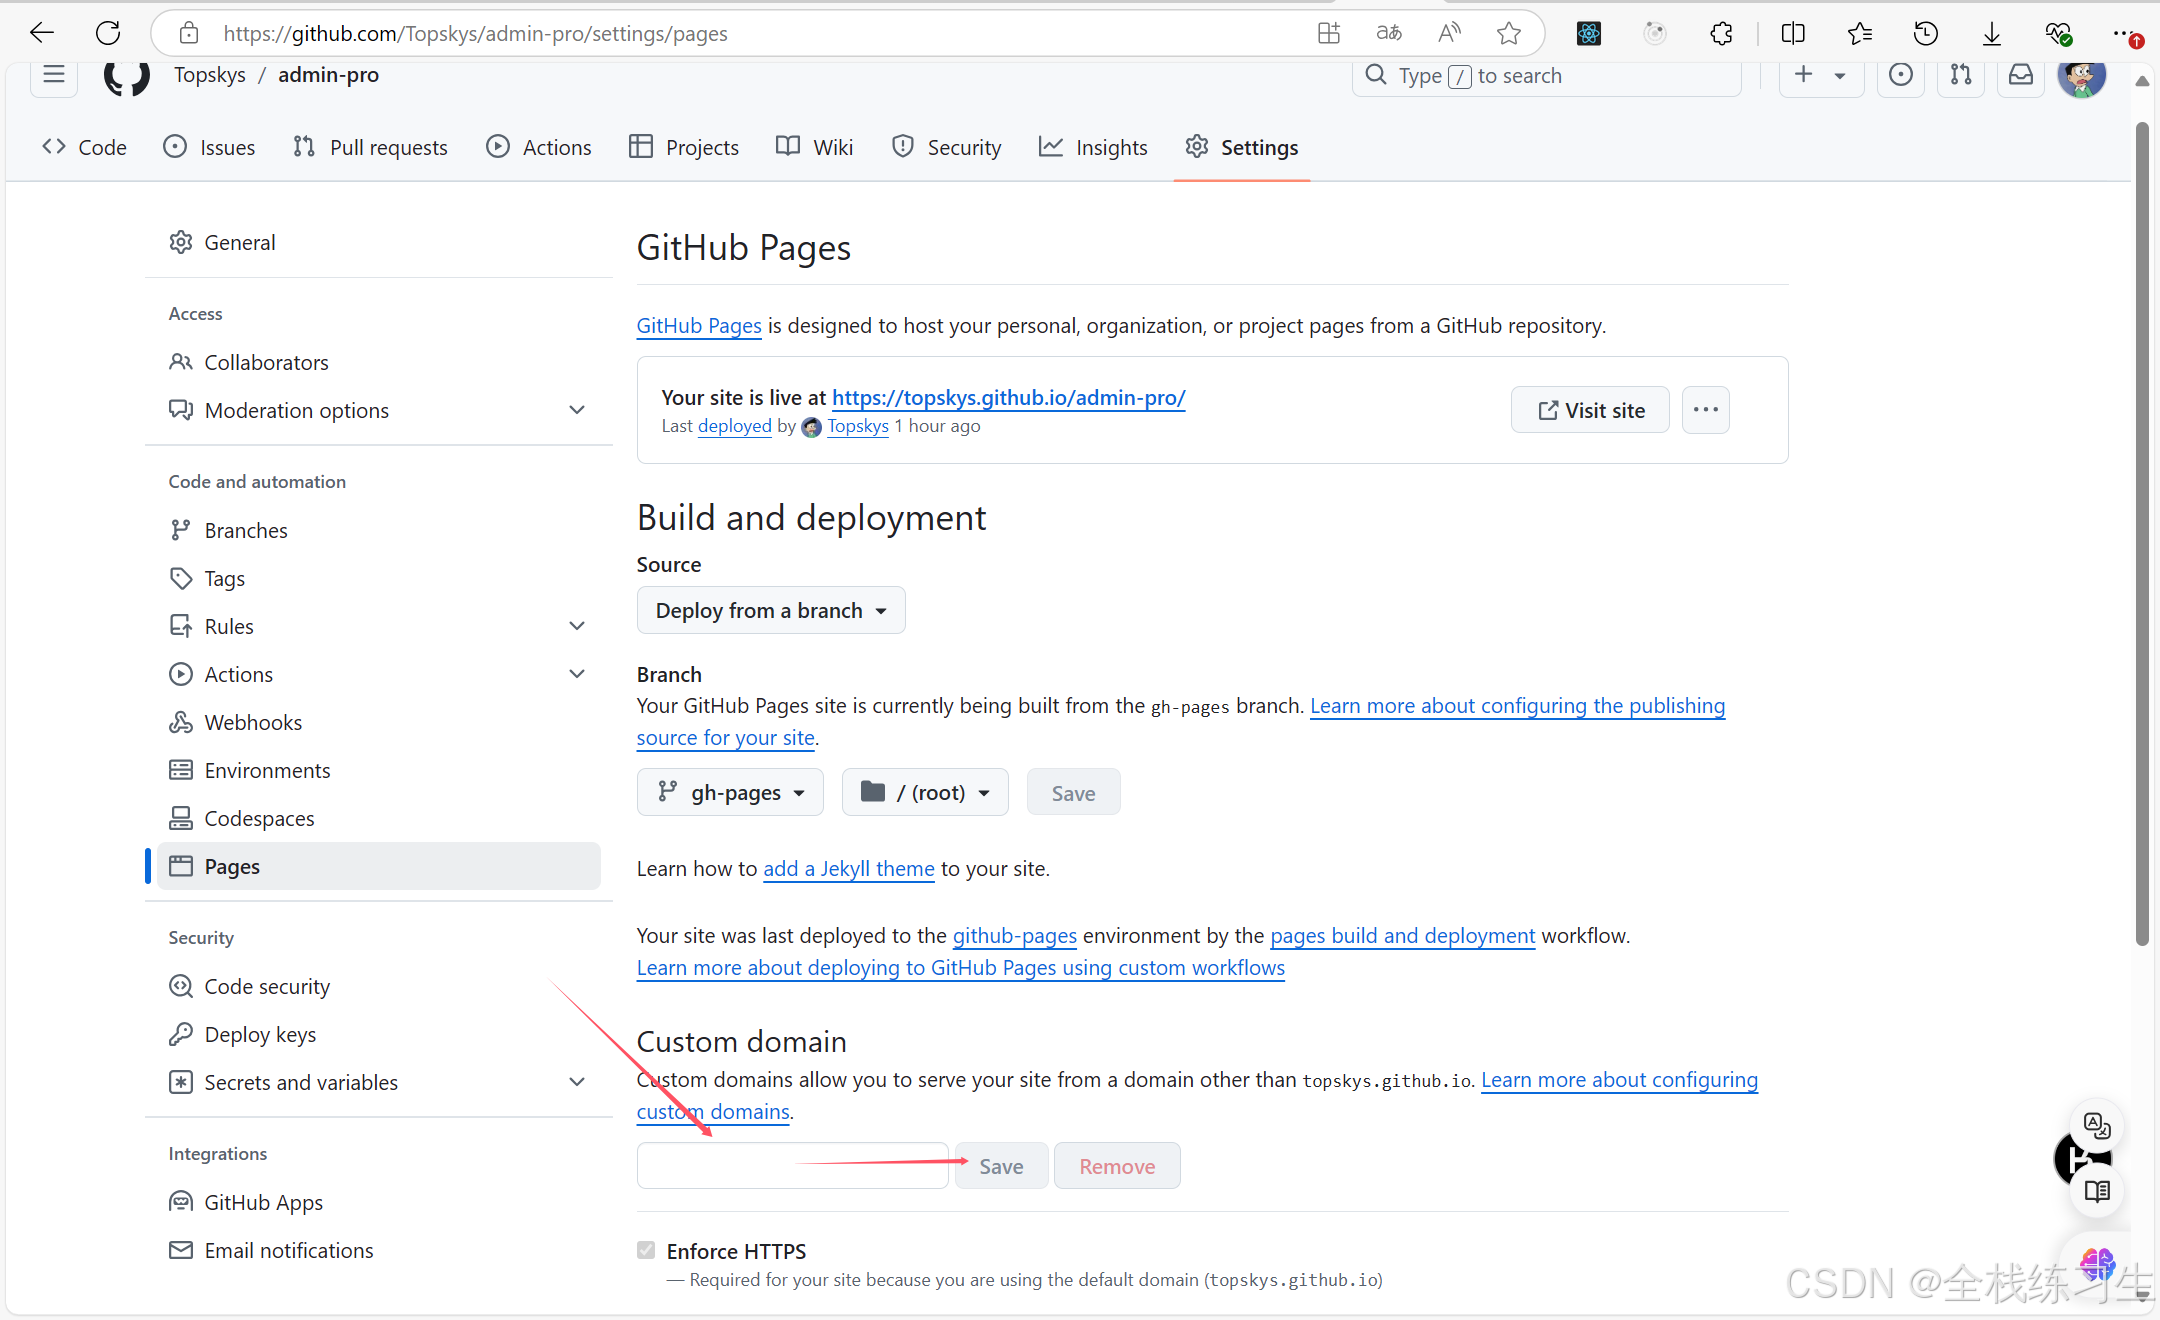2160x1320 pixels.
Task: Toggle Enforce HTTPS checkbox
Action: pos(646,1250)
